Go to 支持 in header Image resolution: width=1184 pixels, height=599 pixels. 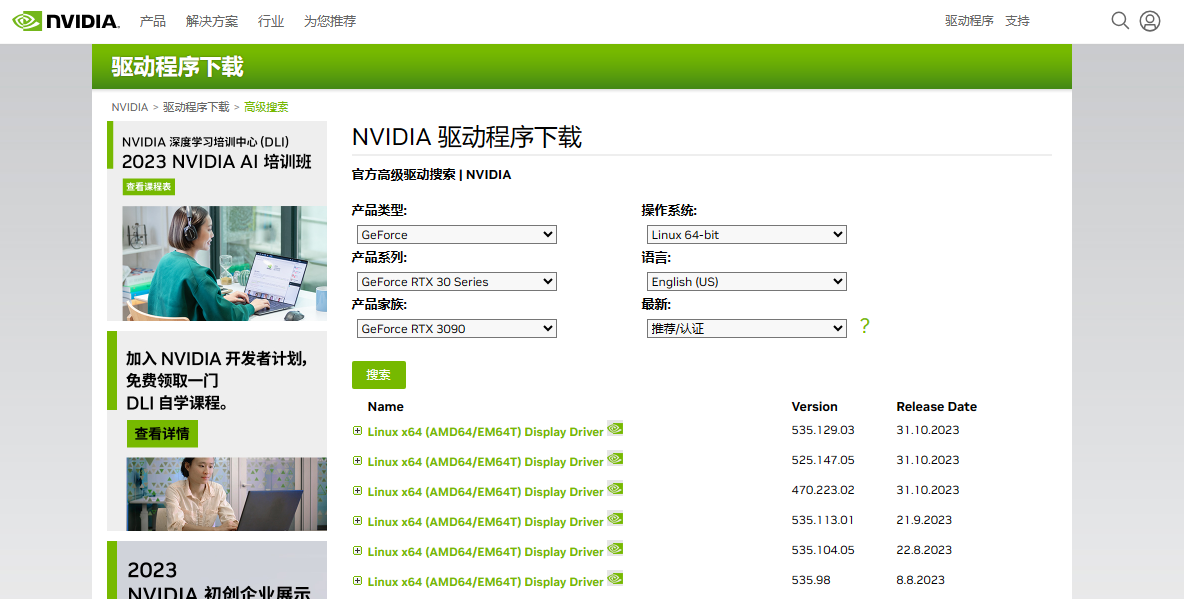tap(1017, 21)
